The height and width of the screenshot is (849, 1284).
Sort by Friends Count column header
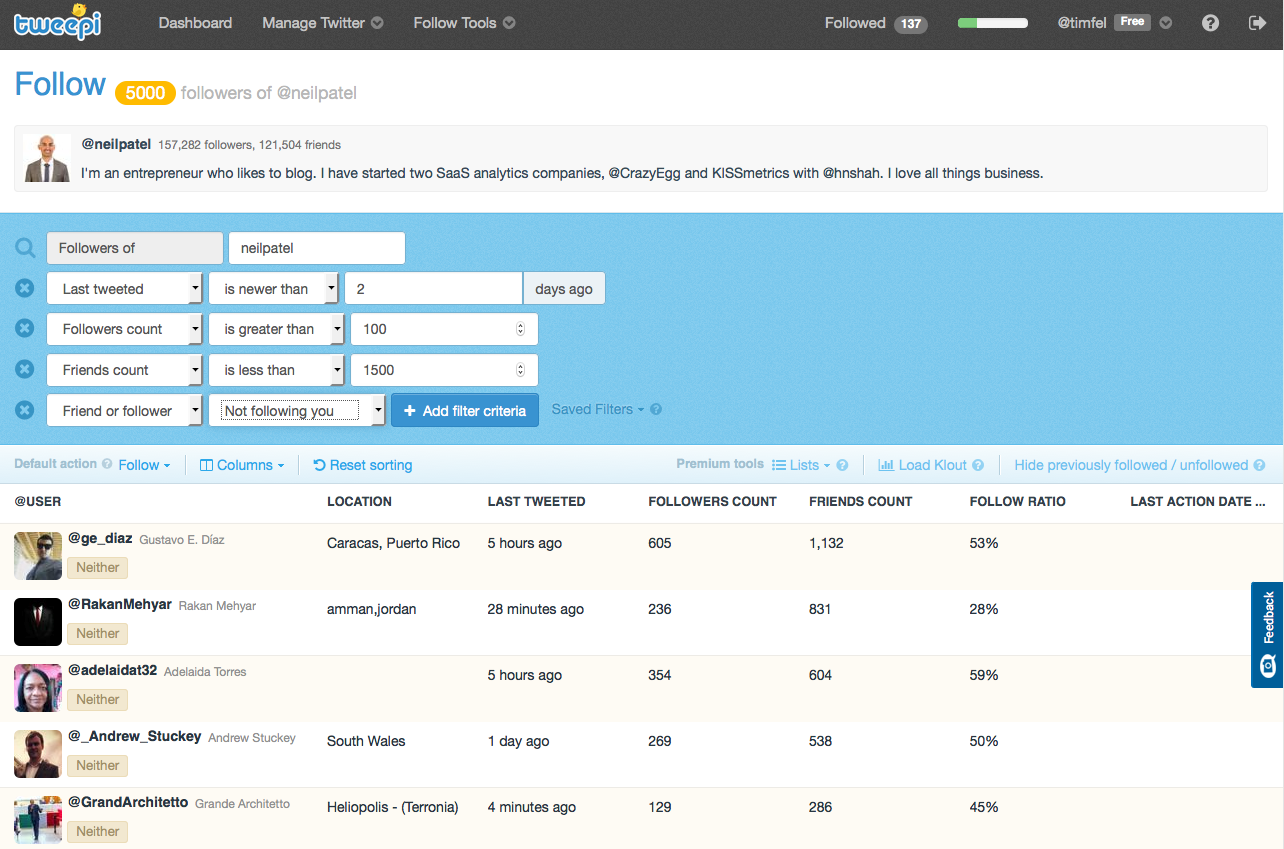(860, 501)
